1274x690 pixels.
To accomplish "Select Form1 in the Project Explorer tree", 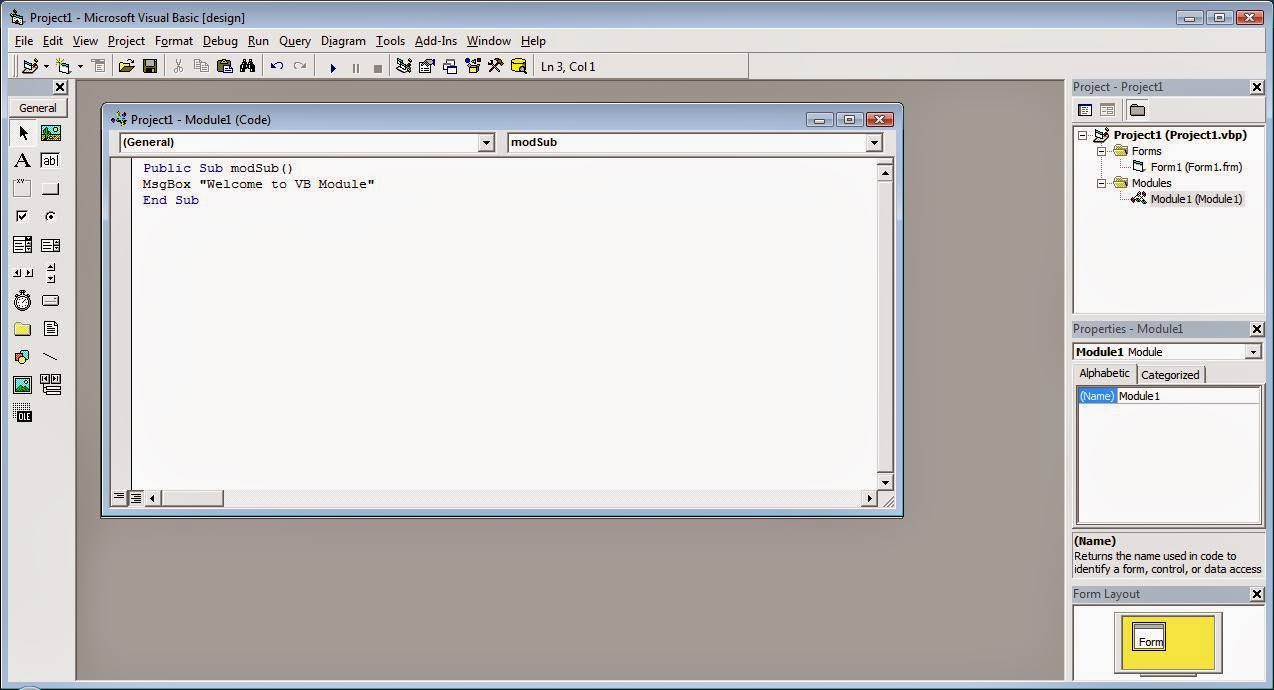I will (x=1195, y=167).
